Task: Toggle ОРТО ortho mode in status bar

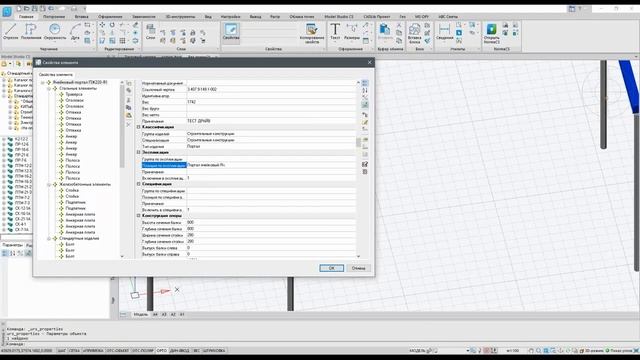Action: (162, 351)
